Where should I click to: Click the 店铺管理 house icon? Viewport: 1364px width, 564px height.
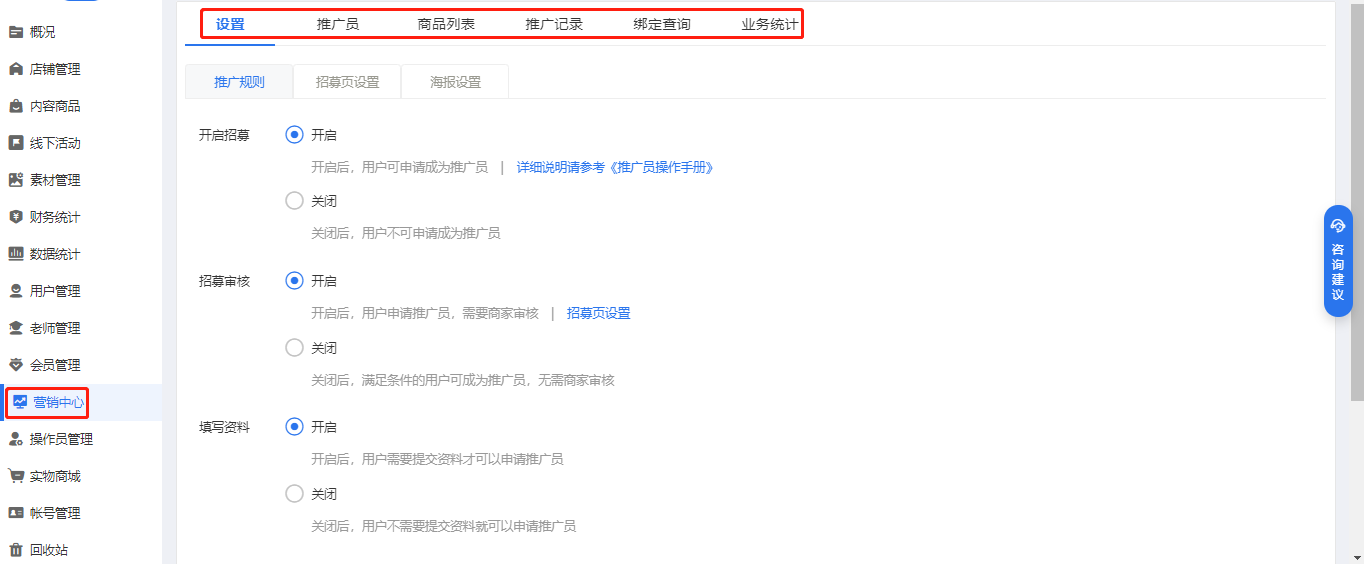point(16,69)
